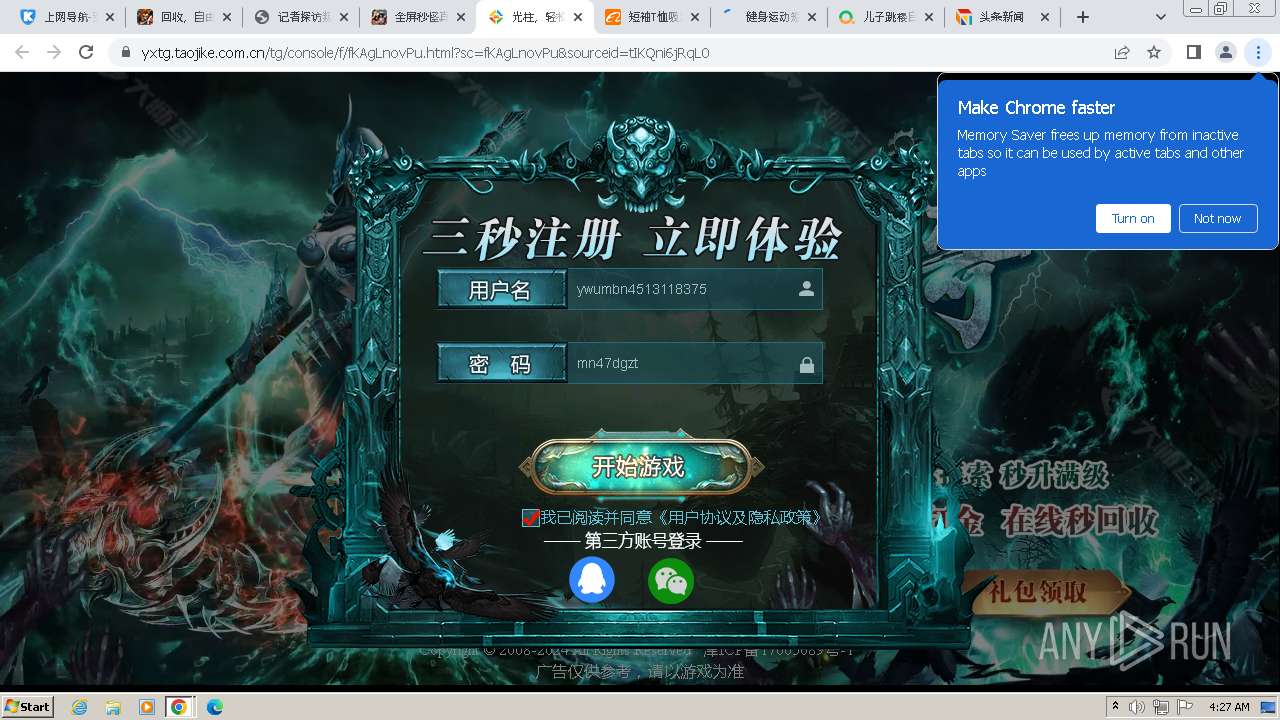1280x720 pixels.
Task: Click the taskbar clock showing 4:27 AM
Action: [x=1229, y=707]
